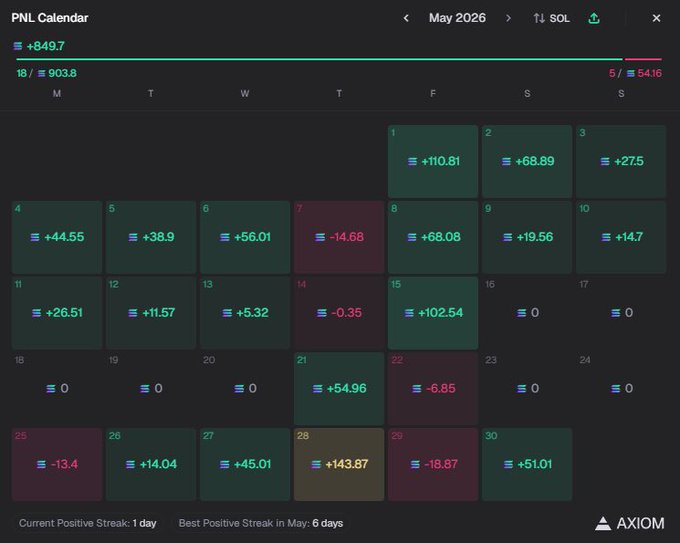Viewport: 680px width, 543px height.
Task: Select day 4 cell showing +44.55
Action: point(57,237)
